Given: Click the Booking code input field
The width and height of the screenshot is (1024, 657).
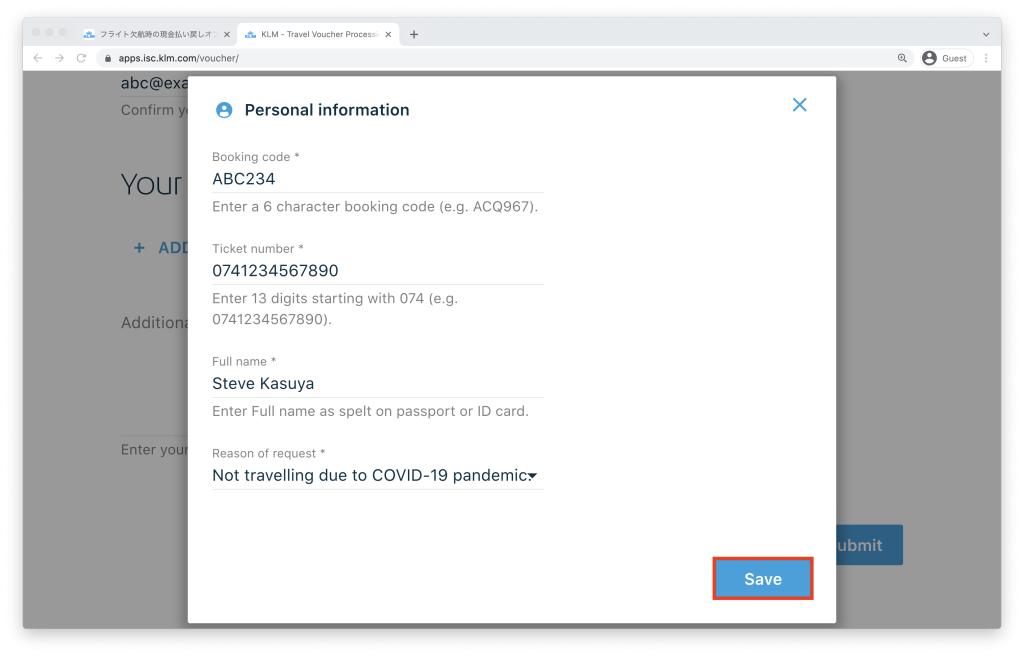Looking at the screenshot, I should coord(377,179).
